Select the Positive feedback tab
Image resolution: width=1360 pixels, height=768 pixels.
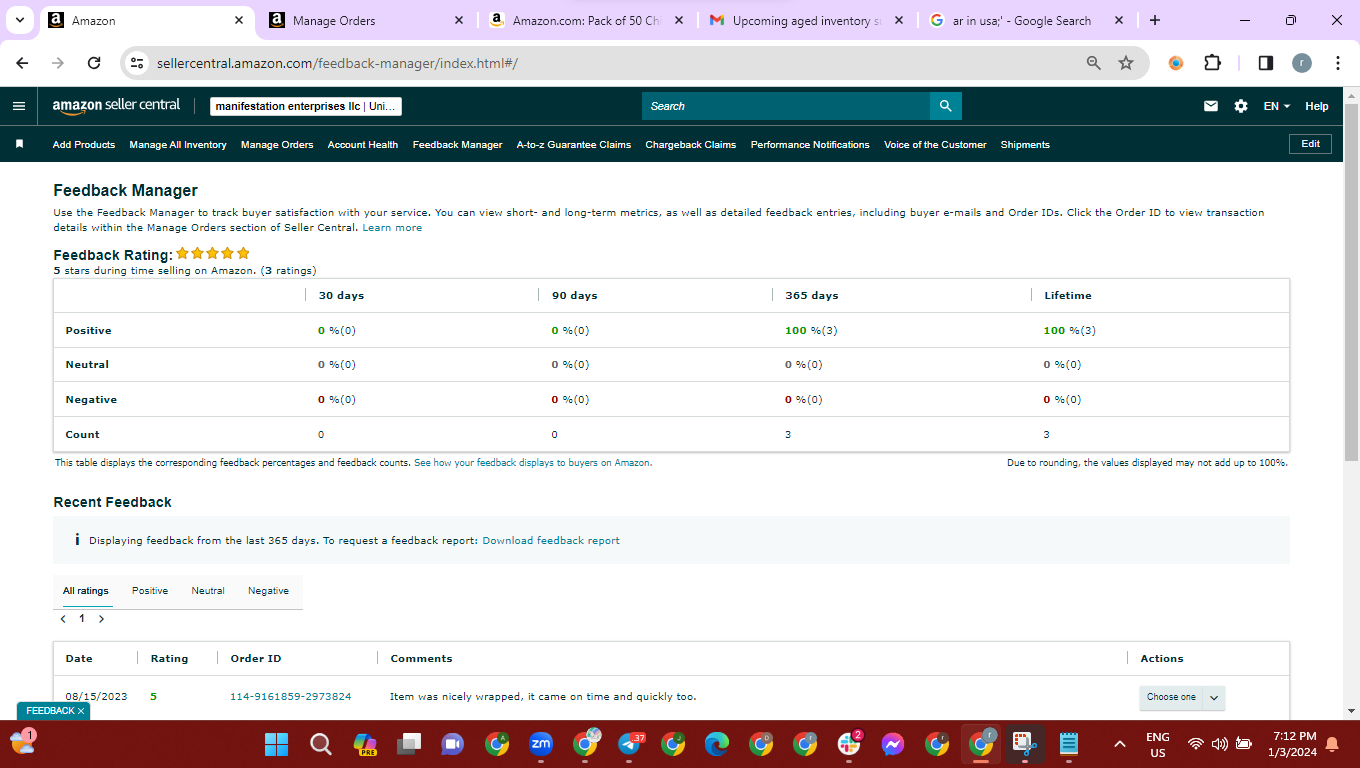150,591
